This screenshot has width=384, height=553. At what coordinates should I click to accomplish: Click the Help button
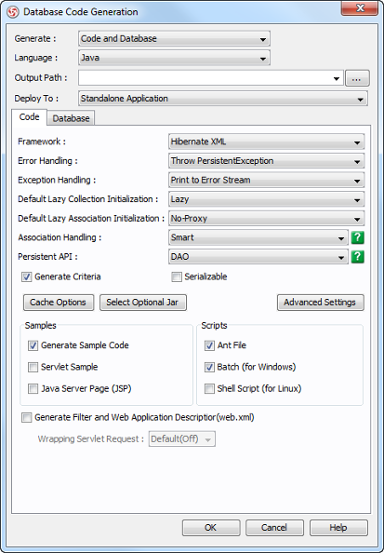pyautogui.click(x=339, y=528)
